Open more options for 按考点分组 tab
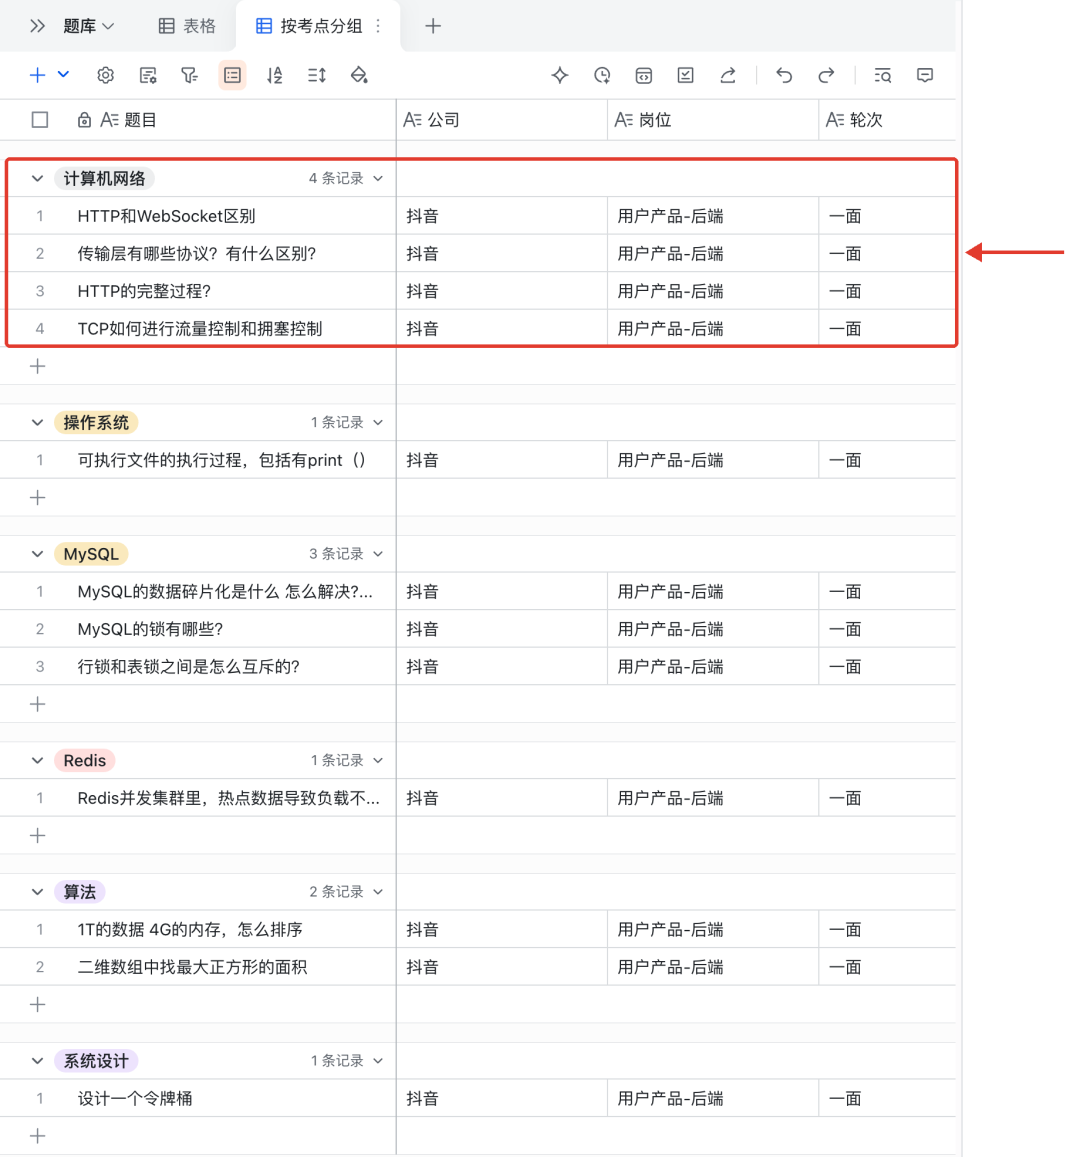The width and height of the screenshot is (1080, 1157). pos(378,27)
